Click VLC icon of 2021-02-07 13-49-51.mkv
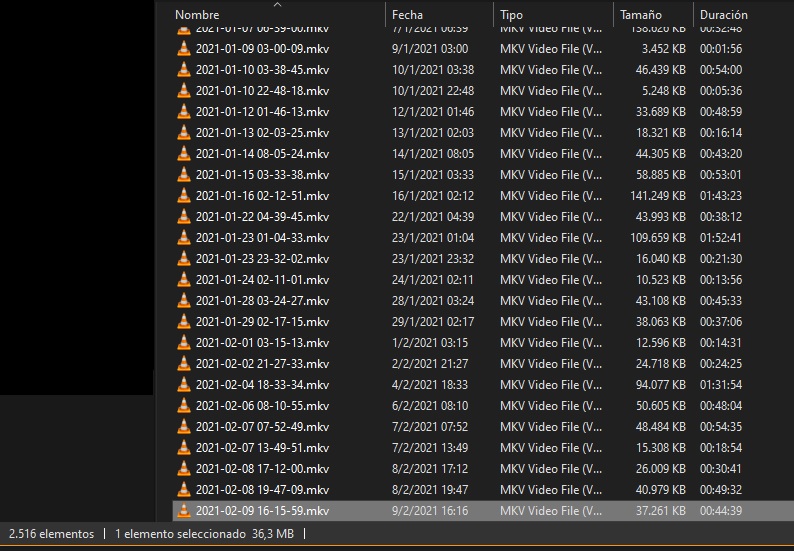The width and height of the screenshot is (794, 555). tap(184, 448)
